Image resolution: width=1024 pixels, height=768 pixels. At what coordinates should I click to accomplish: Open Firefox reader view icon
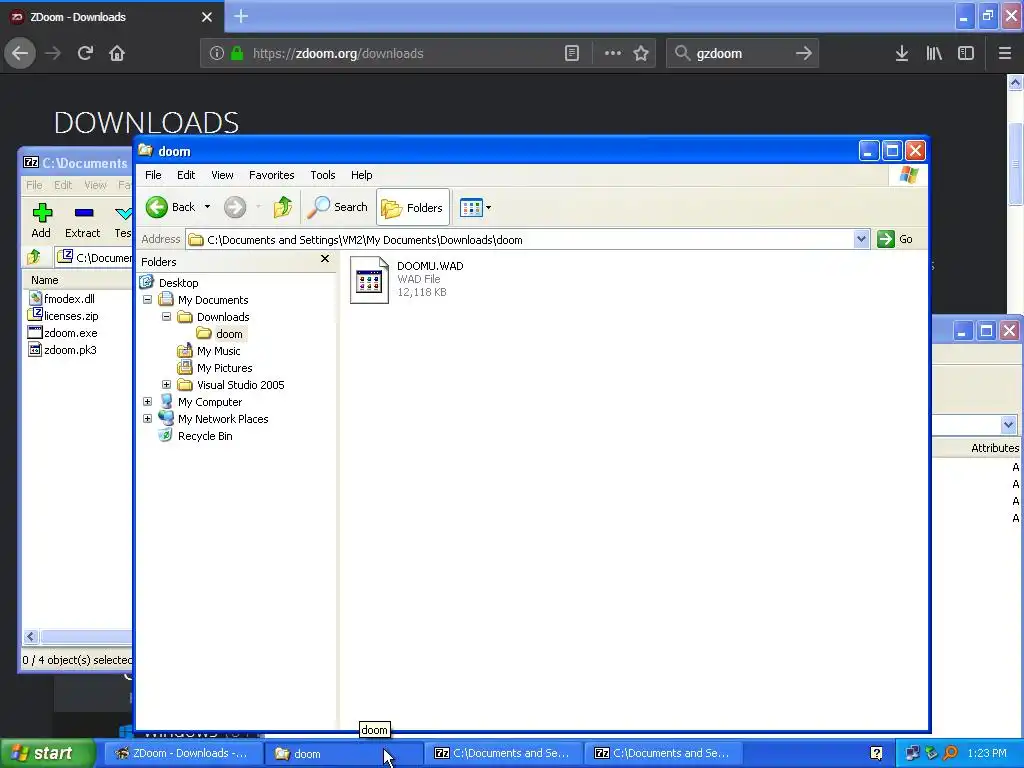coord(571,54)
